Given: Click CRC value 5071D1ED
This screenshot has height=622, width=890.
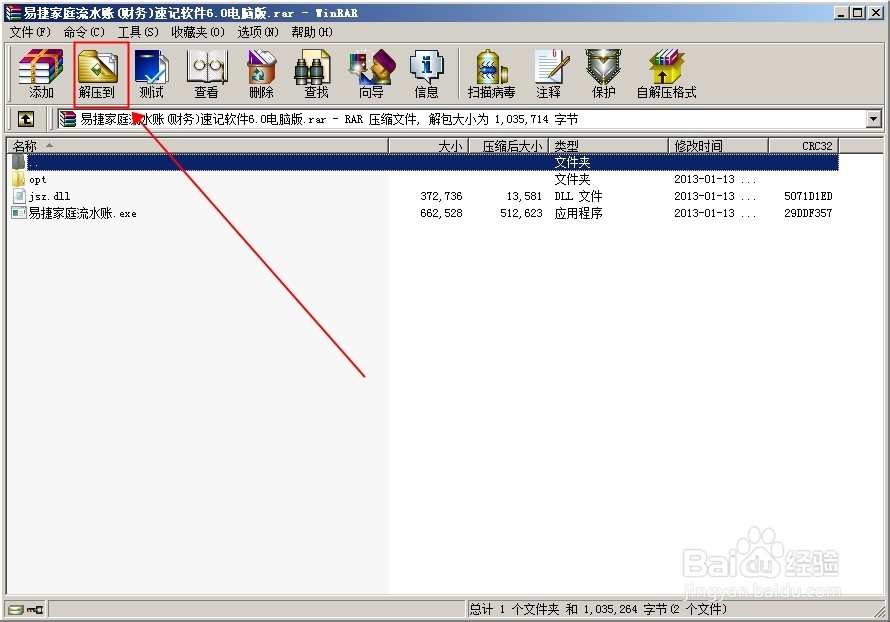Looking at the screenshot, I should click(x=808, y=196).
